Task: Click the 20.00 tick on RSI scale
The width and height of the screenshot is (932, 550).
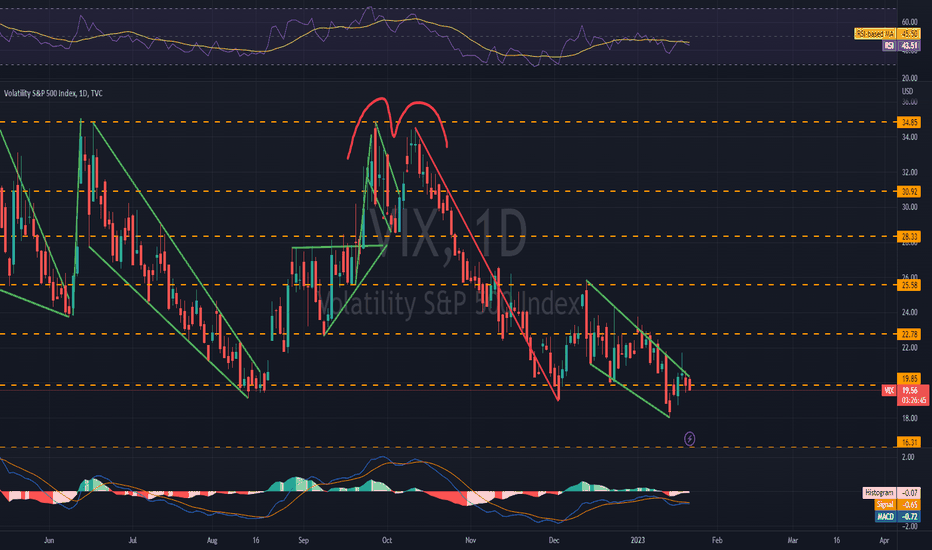Action: pyautogui.click(x=909, y=78)
